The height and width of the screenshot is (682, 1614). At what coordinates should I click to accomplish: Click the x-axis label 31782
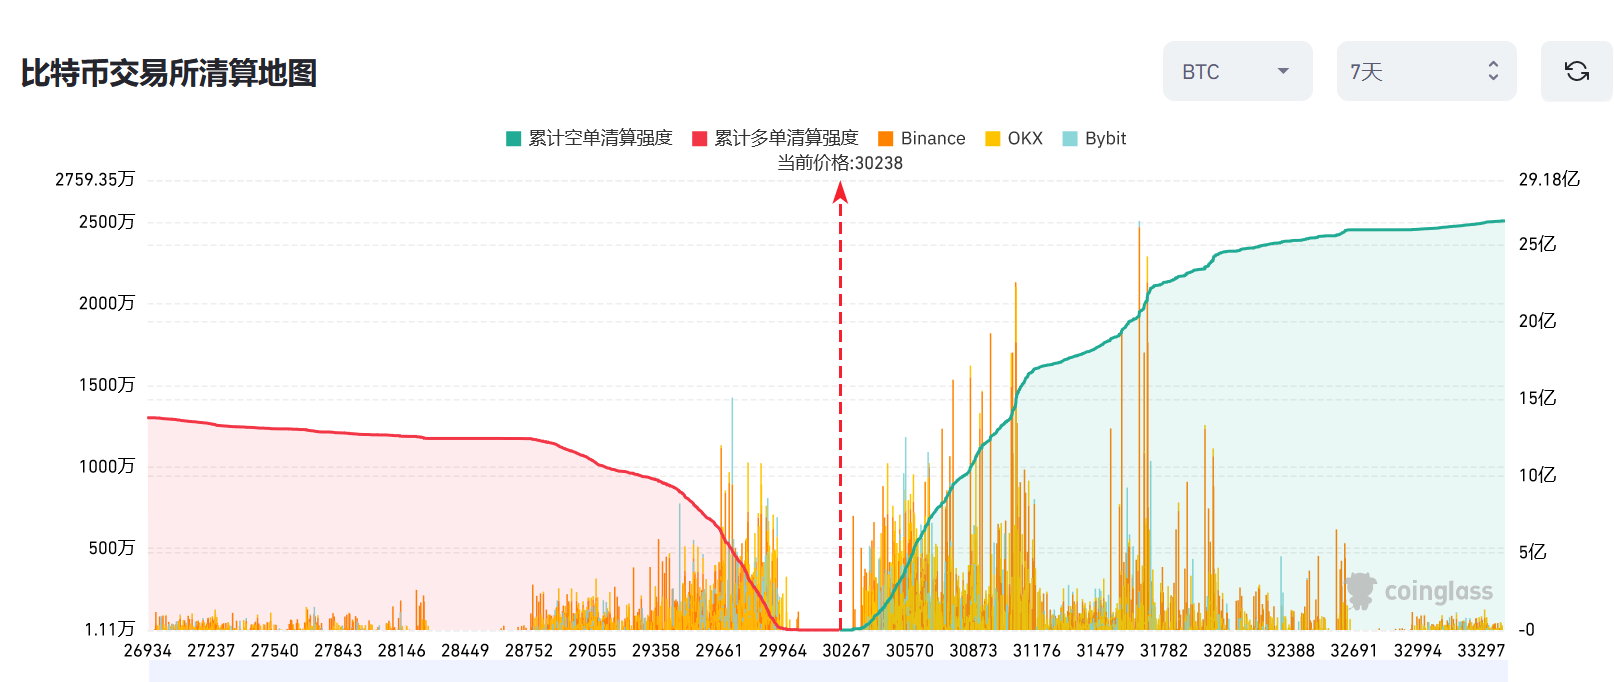(1164, 650)
